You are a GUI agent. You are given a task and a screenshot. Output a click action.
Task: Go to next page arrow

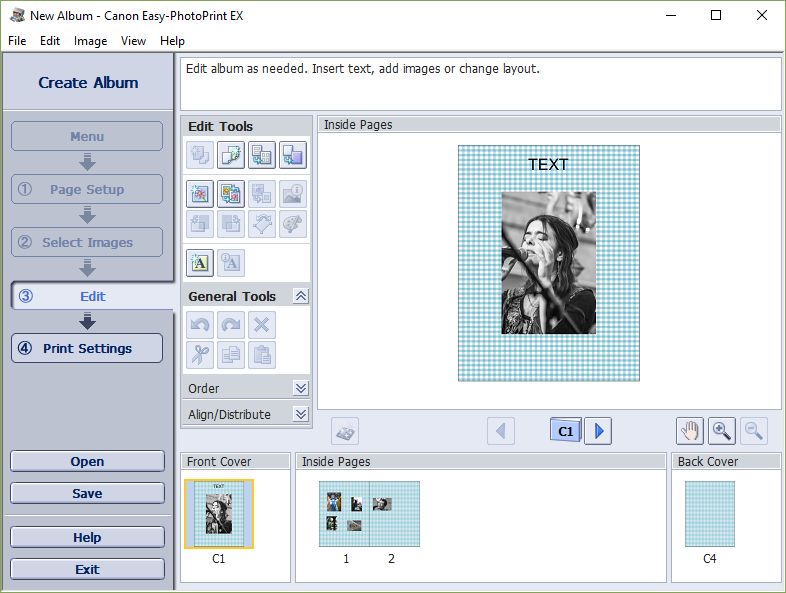(598, 431)
